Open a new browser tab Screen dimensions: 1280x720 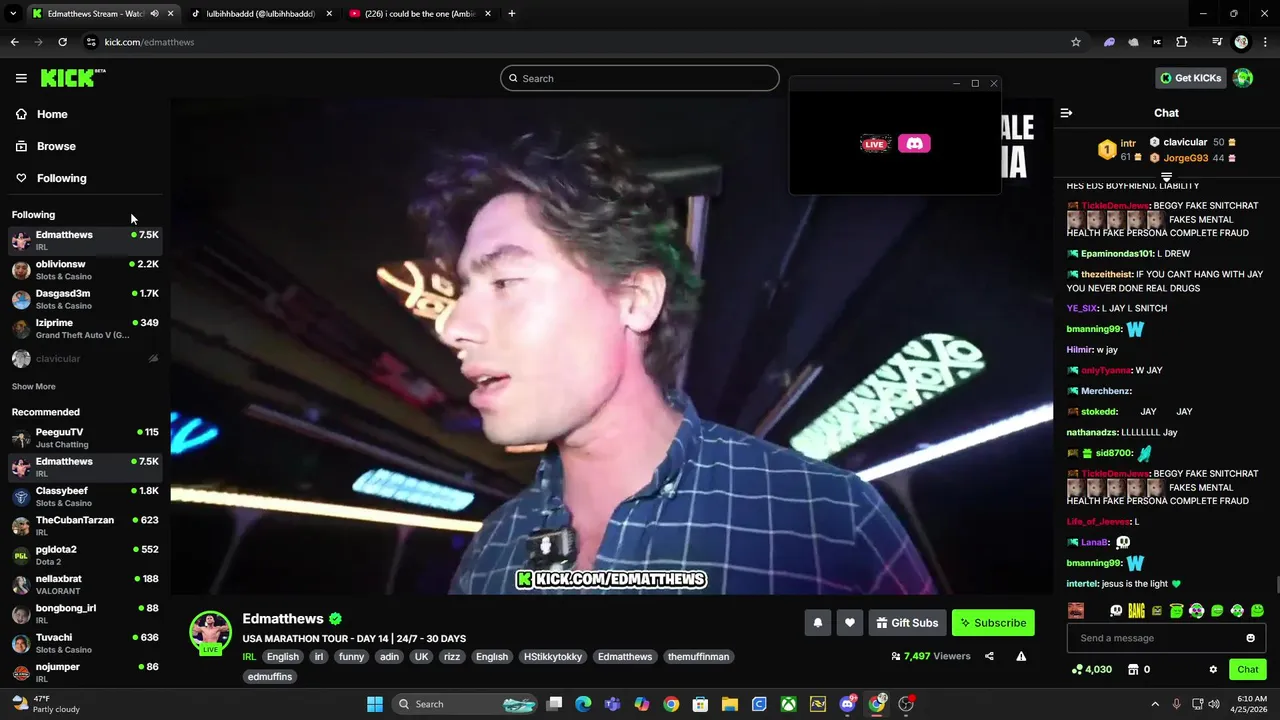point(511,14)
